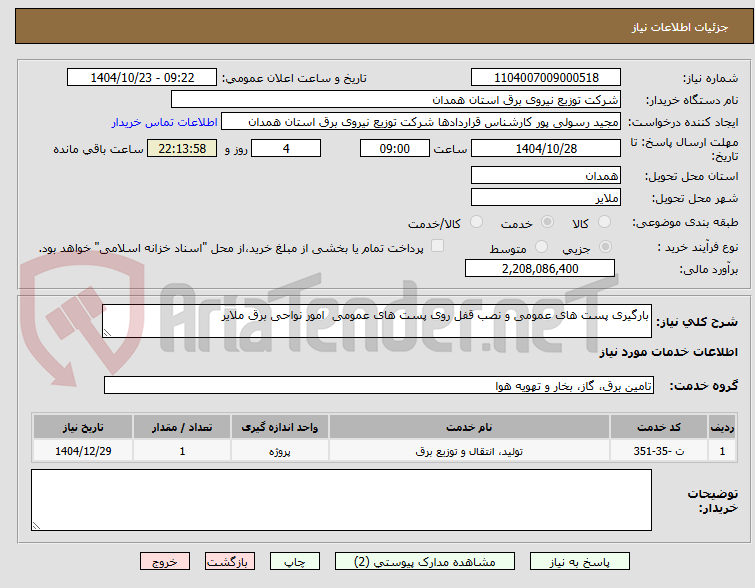Select the متوسط purchase type radio

tap(542, 247)
